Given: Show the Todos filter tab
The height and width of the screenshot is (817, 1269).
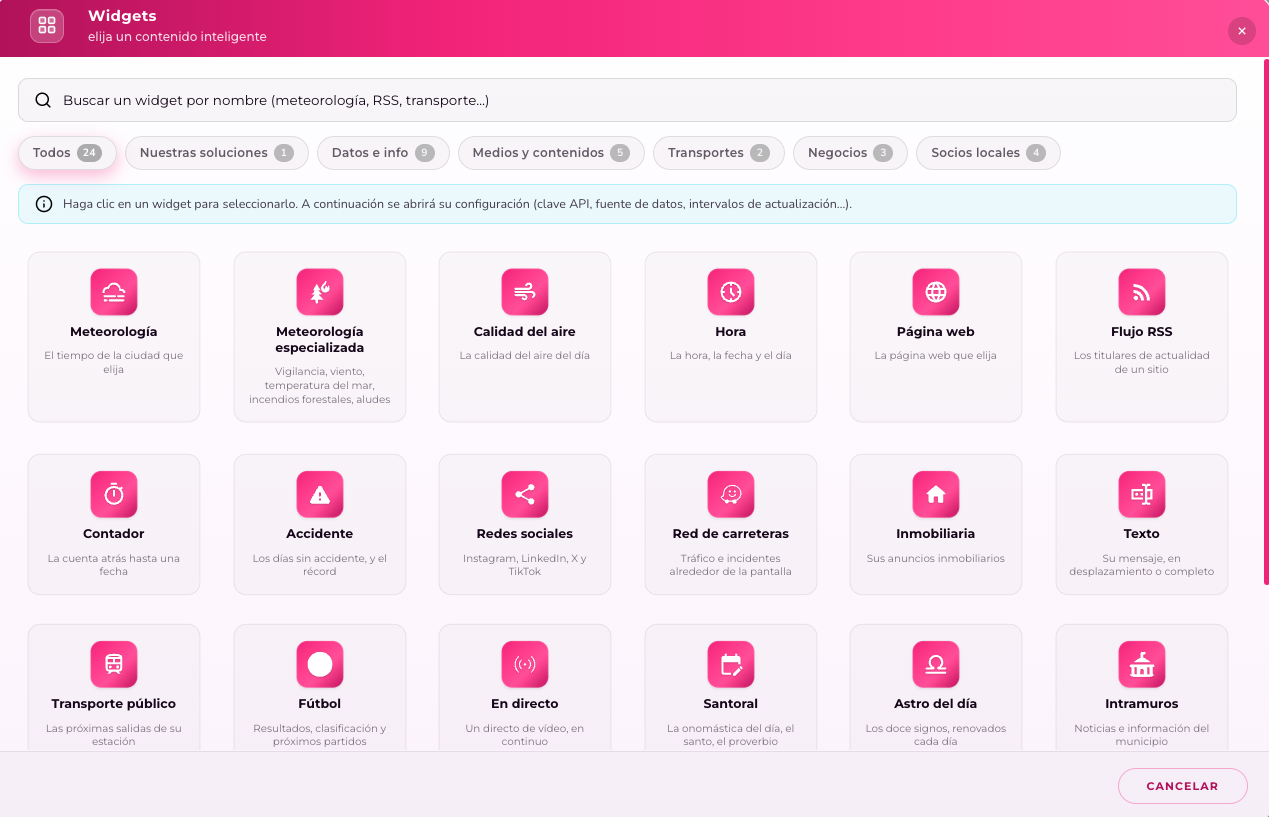Looking at the screenshot, I should [67, 153].
